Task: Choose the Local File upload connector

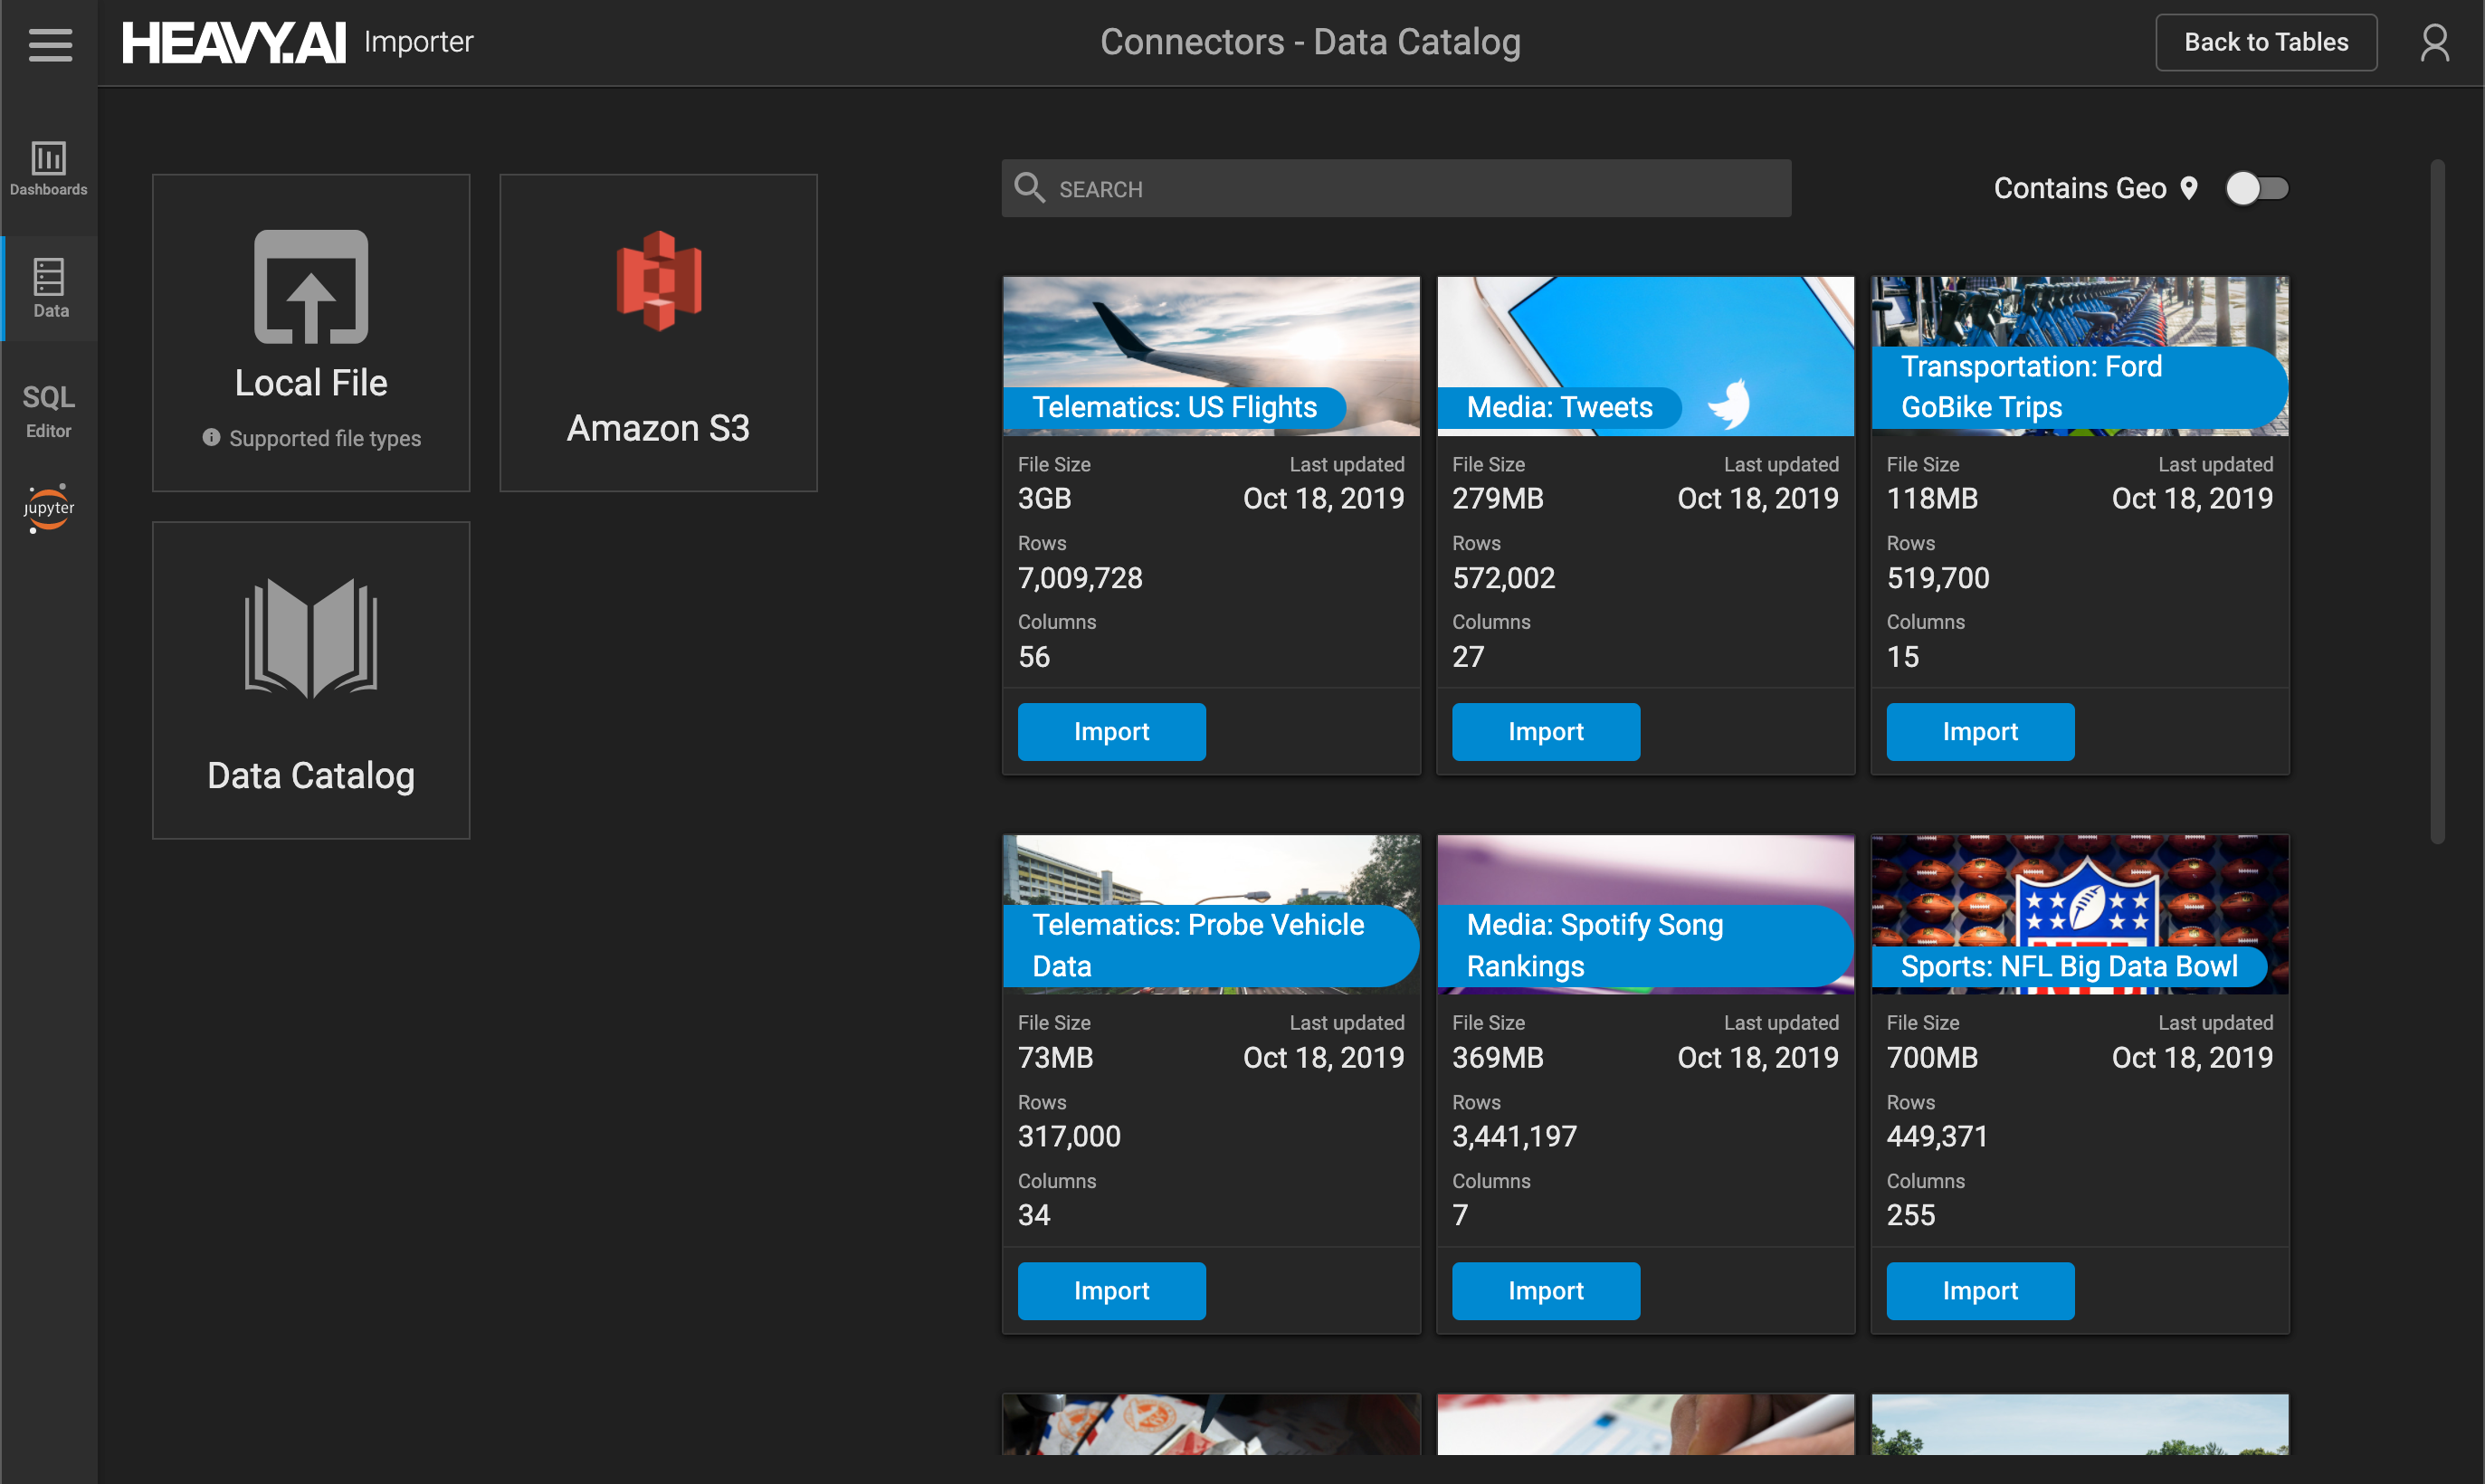Action: pyautogui.click(x=311, y=333)
